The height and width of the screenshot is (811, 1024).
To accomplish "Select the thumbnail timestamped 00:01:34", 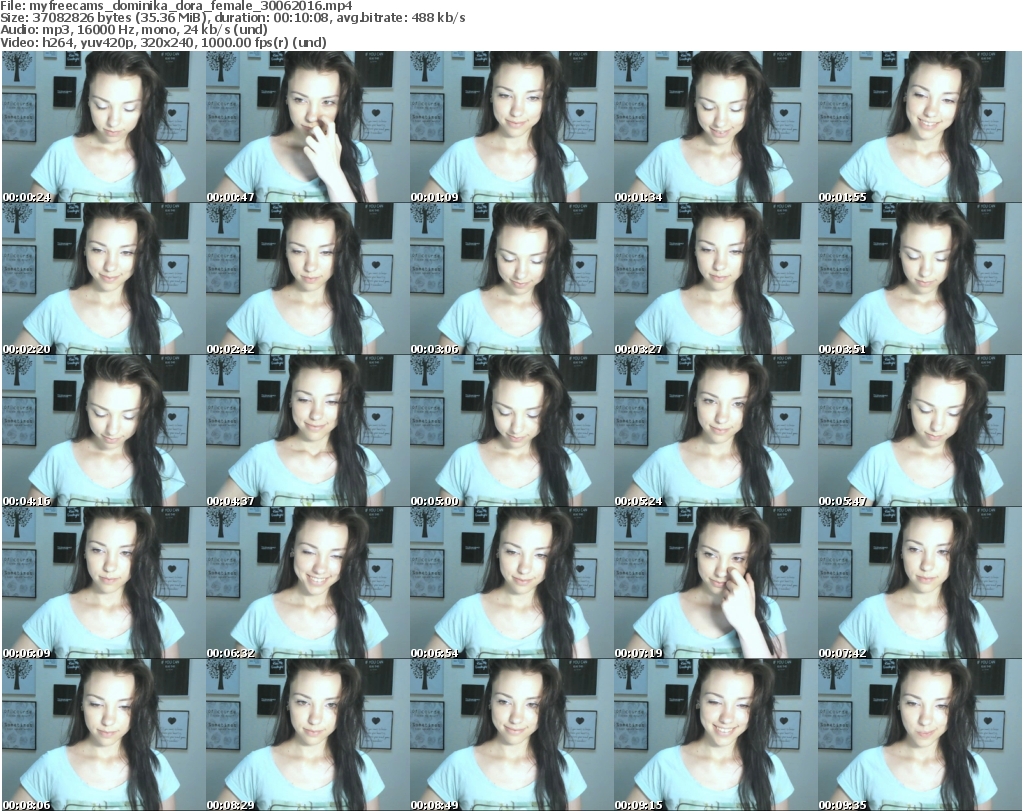I will coord(715,127).
